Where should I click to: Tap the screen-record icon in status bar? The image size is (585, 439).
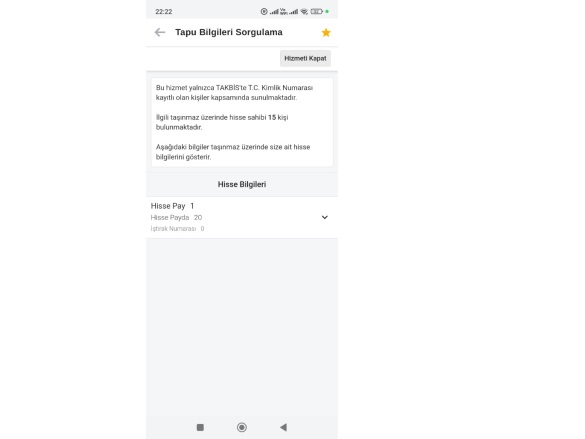[264, 12]
